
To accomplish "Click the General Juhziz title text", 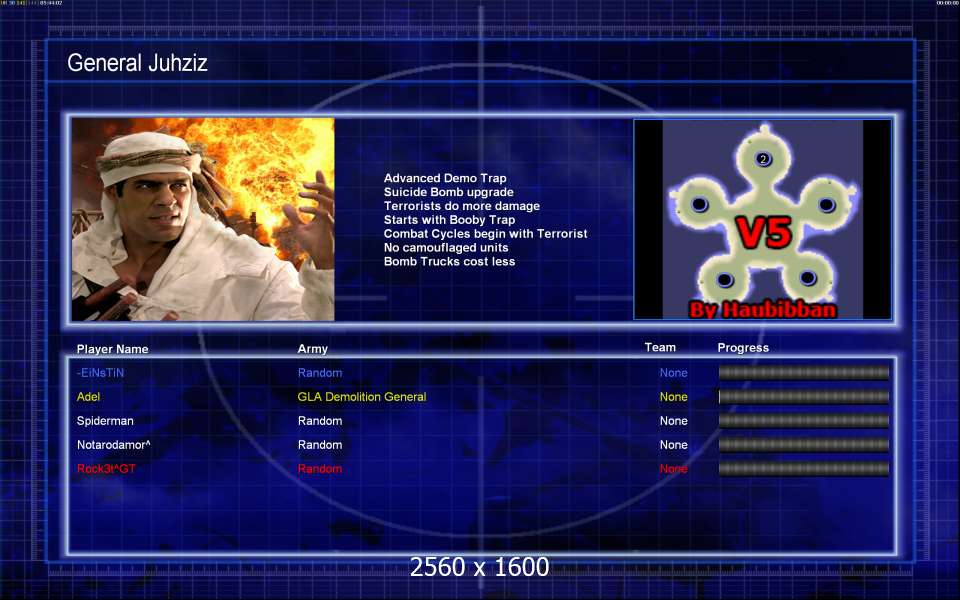I will (x=137, y=62).
